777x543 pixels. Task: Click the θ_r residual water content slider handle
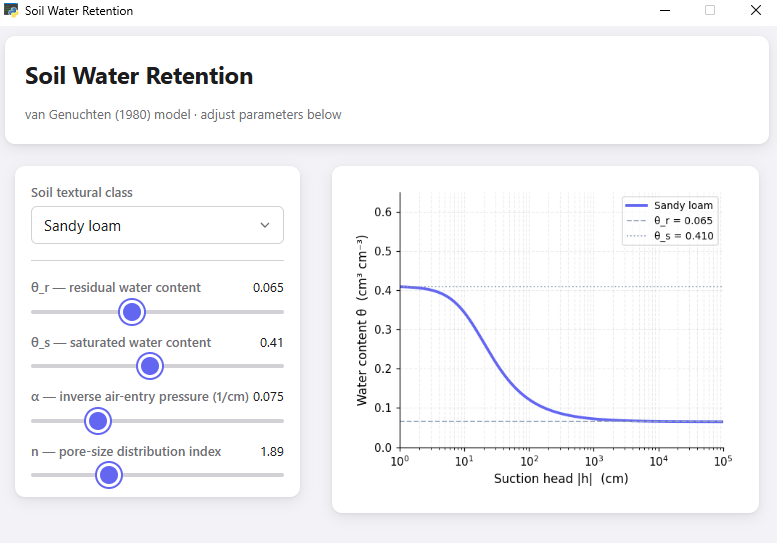coord(132,312)
